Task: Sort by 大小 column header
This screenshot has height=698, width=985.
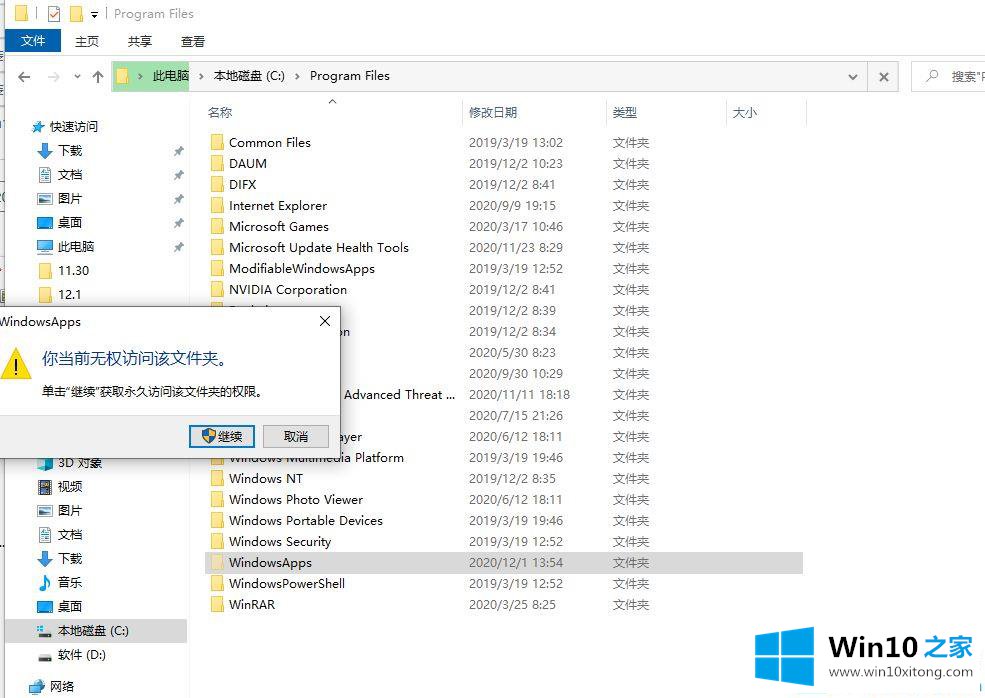Action: pos(744,112)
